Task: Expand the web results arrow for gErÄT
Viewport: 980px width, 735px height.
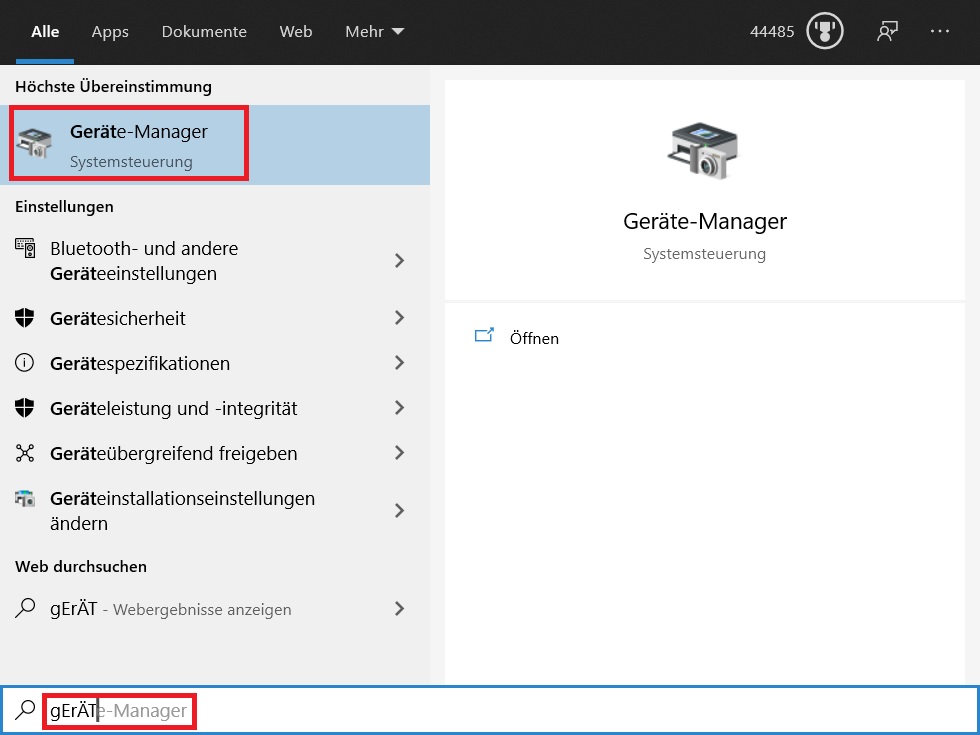Action: (399, 608)
